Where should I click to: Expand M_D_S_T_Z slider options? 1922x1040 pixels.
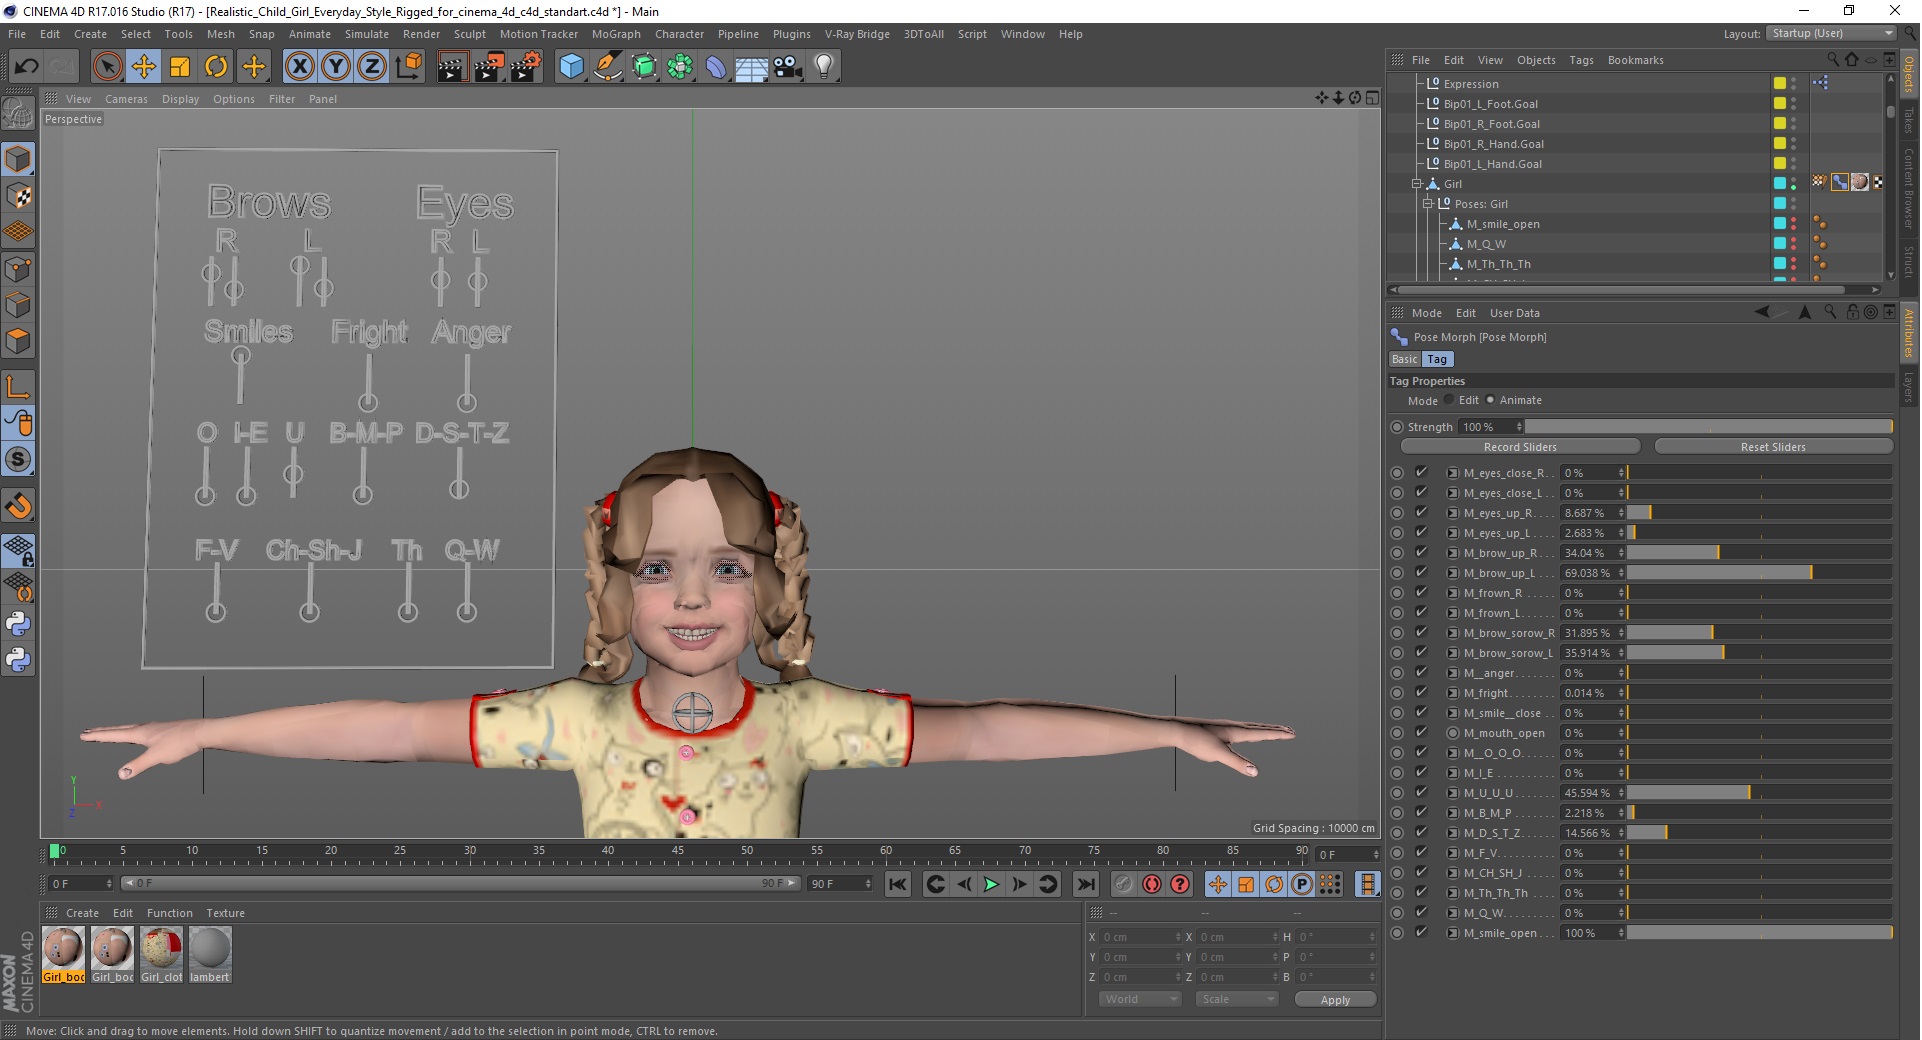1452,833
